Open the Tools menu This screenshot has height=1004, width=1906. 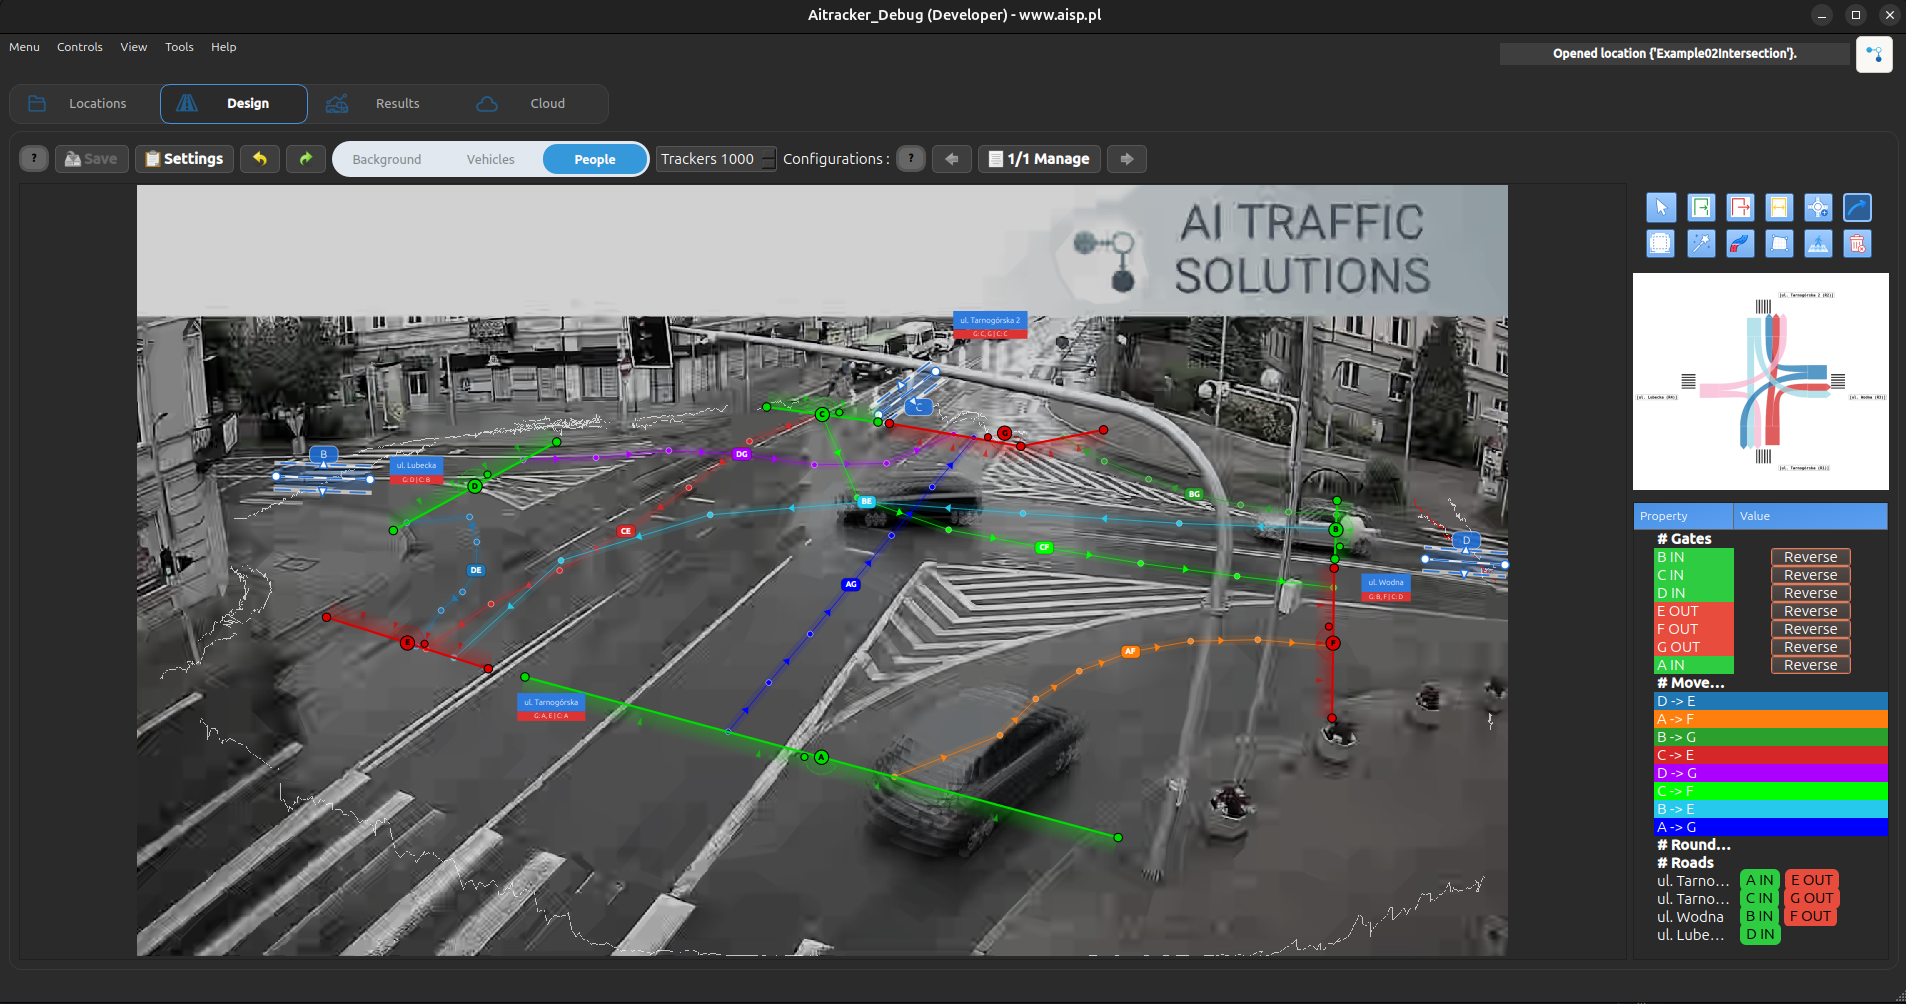[179, 47]
